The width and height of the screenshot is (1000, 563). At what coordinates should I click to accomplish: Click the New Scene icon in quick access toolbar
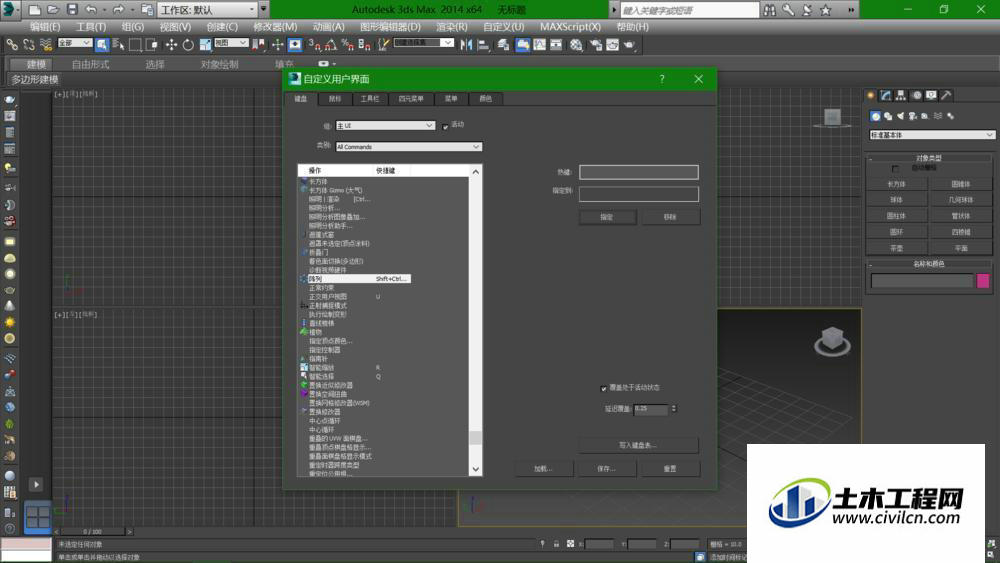tap(36, 10)
